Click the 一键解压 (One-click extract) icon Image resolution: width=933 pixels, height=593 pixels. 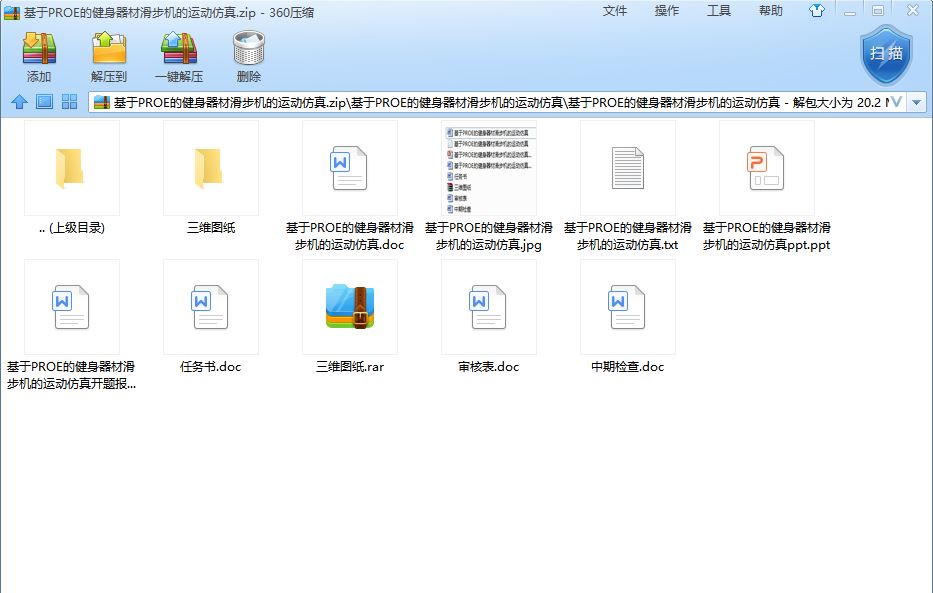[x=179, y=49]
